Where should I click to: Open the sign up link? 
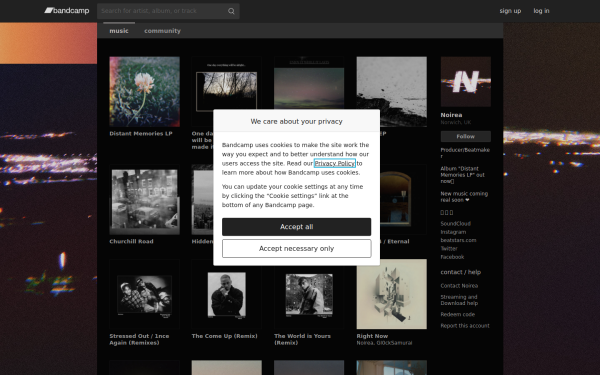510,11
